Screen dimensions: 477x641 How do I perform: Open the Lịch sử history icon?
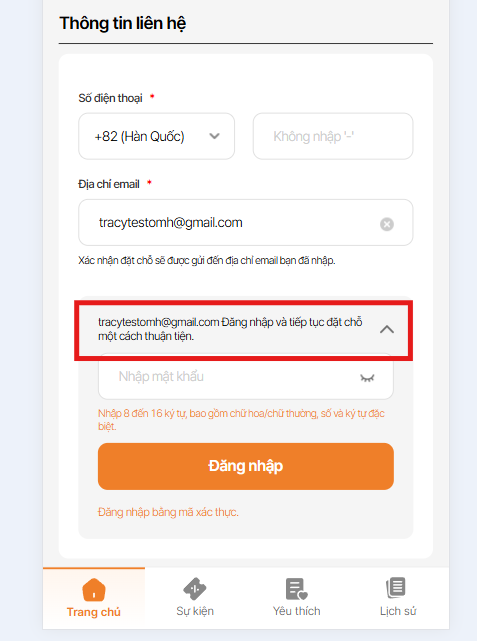(396, 588)
